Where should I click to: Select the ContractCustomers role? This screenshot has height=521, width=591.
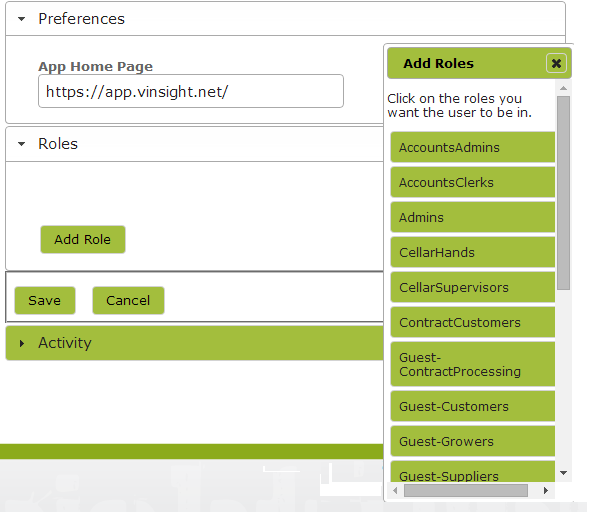coord(473,323)
